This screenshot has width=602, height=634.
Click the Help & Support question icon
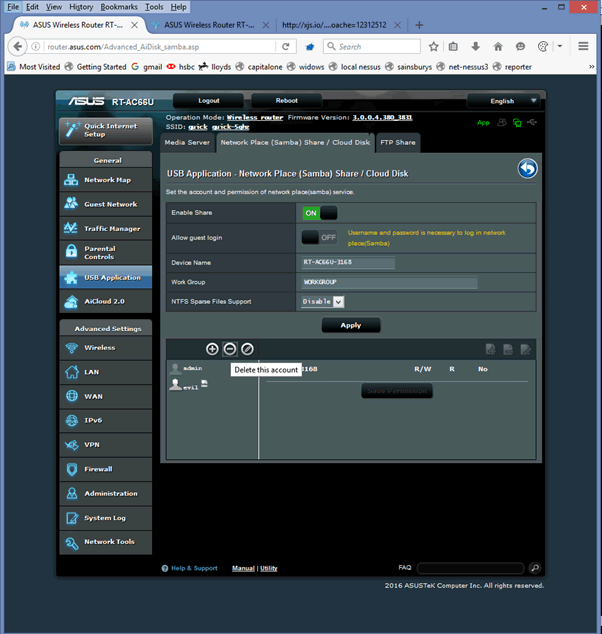click(165, 568)
